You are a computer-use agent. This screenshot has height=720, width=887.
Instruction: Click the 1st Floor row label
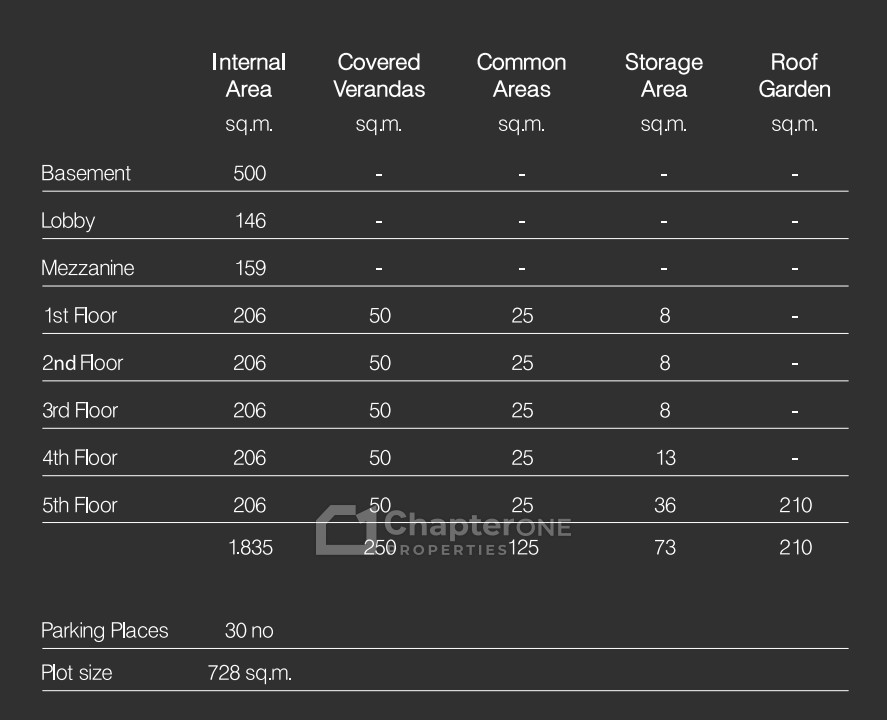coord(80,316)
